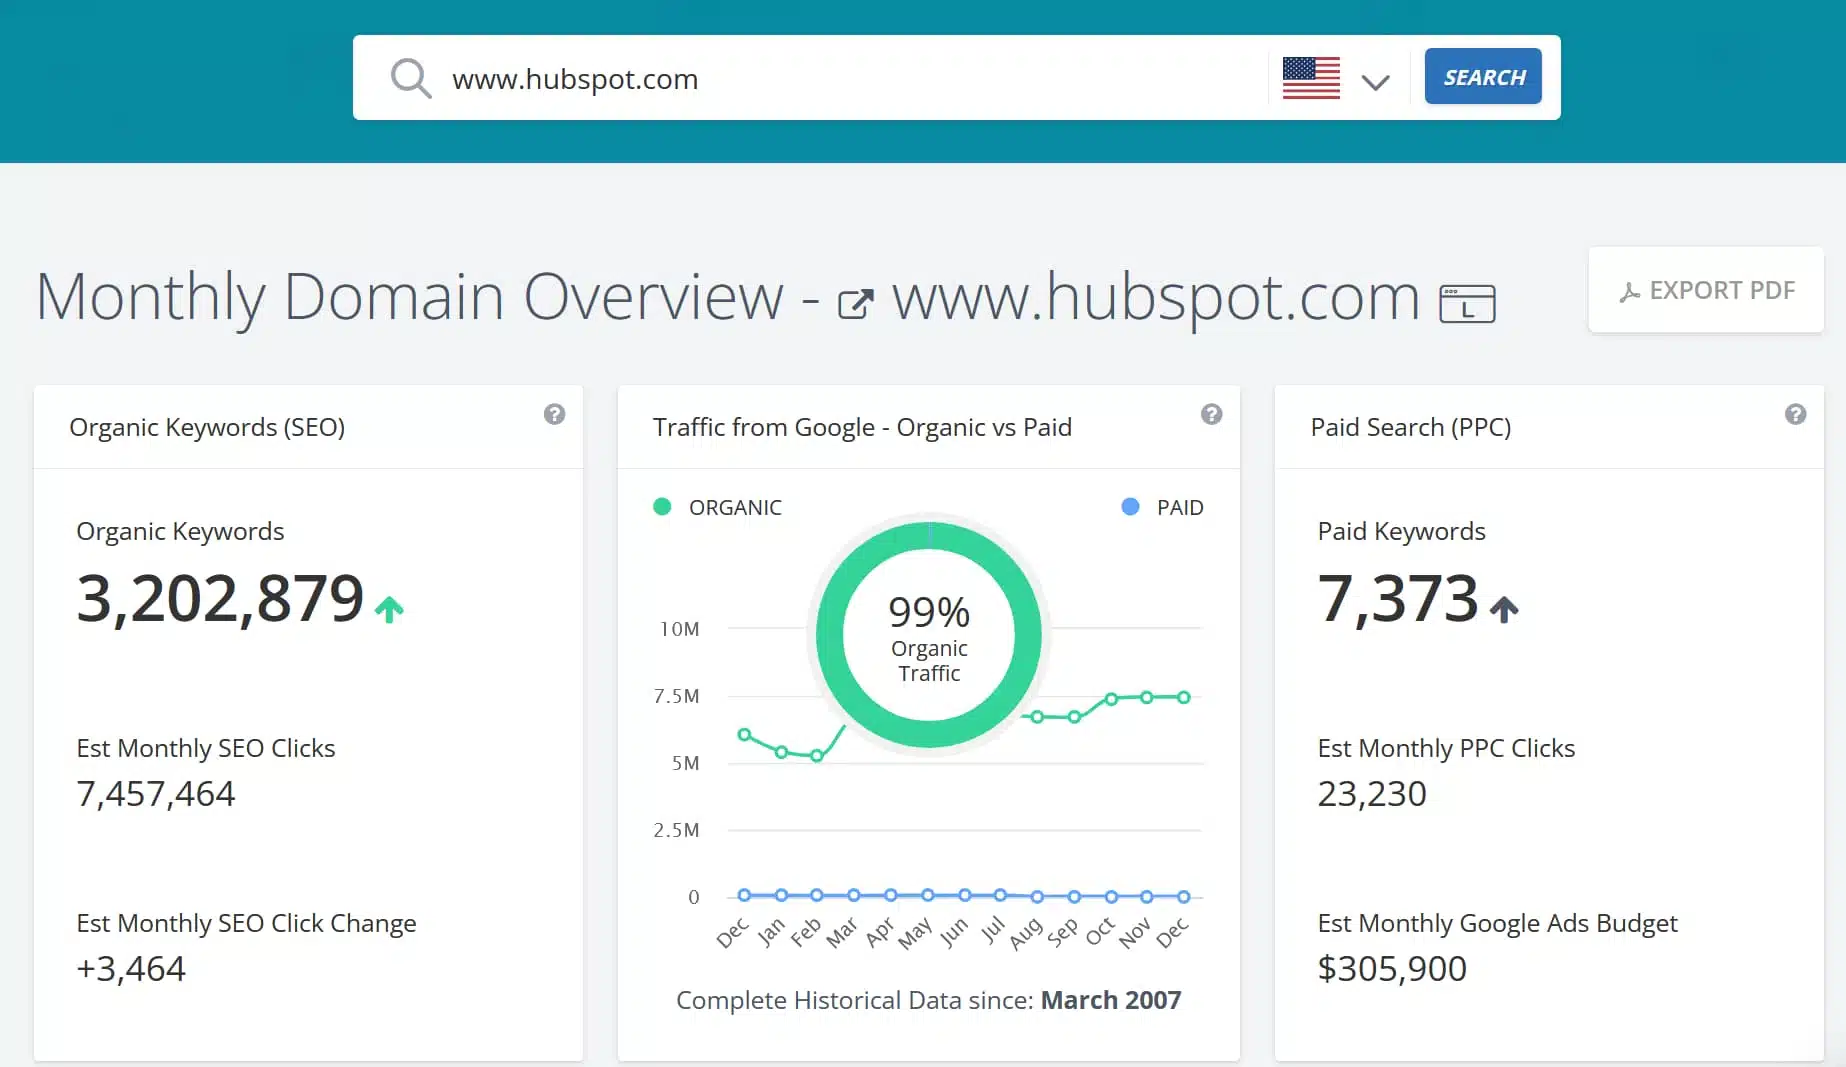This screenshot has width=1846, height=1067.
Task: Click inside the domain search input field
Action: pos(850,78)
